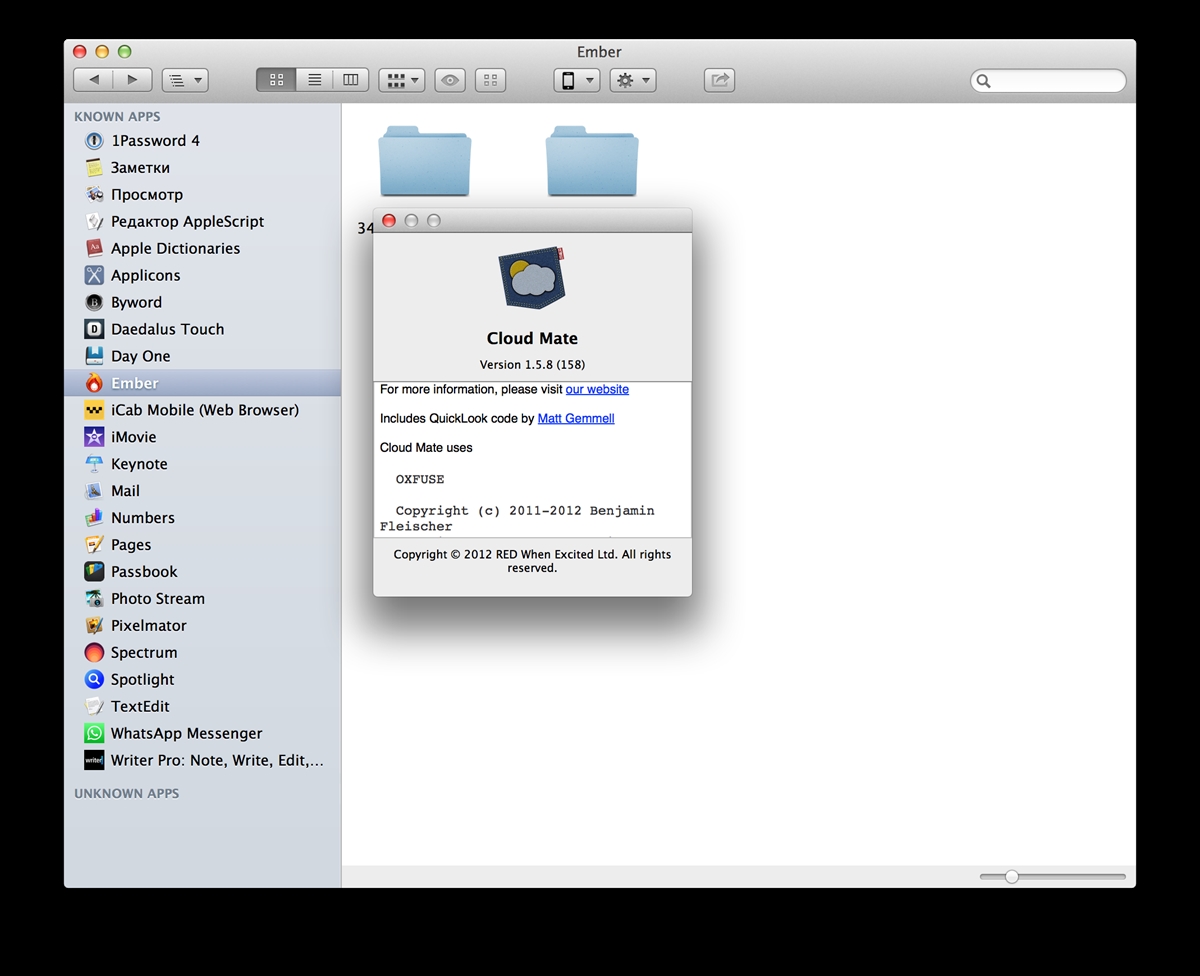Click the Quick Look eye icon
The image size is (1200, 976).
click(450, 80)
